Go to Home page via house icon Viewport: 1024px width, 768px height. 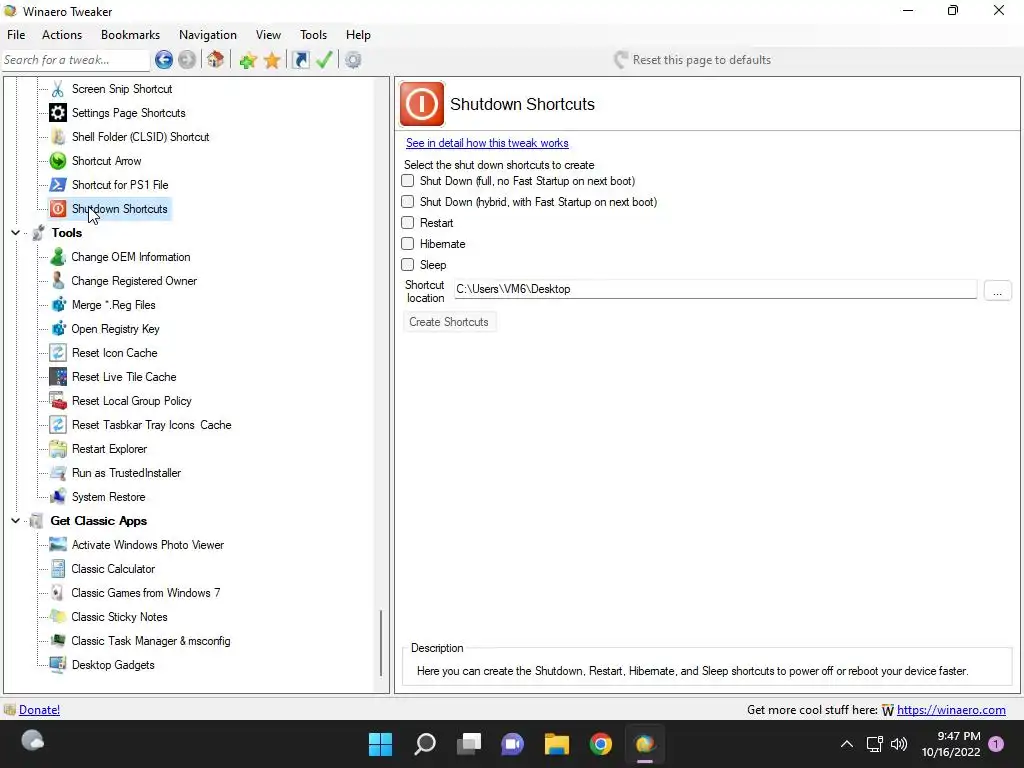coord(216,60)
